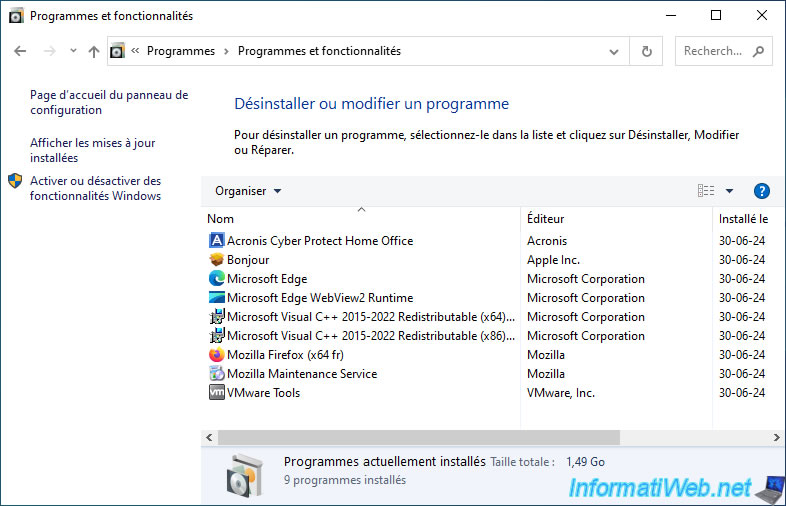The height and width of the screenshot is (506, 786).
Task: Click Programmes et fonctionnalités breadcrumb
Action: coord(319,51)
